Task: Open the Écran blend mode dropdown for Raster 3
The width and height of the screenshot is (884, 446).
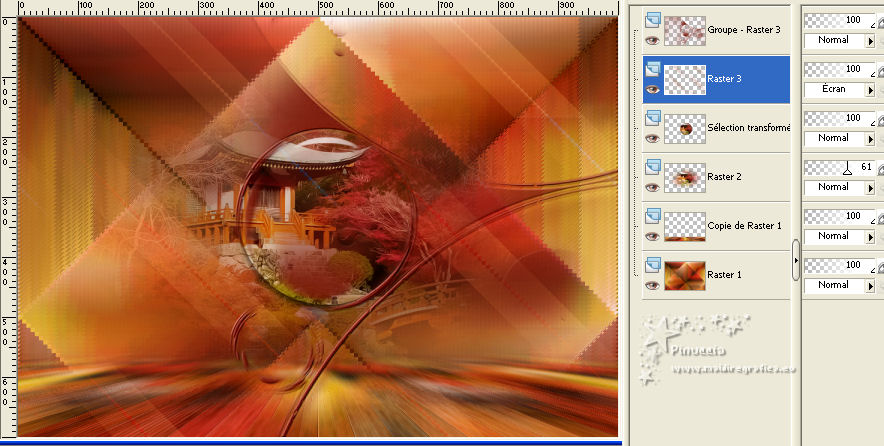Action: (x=839, y=90)
